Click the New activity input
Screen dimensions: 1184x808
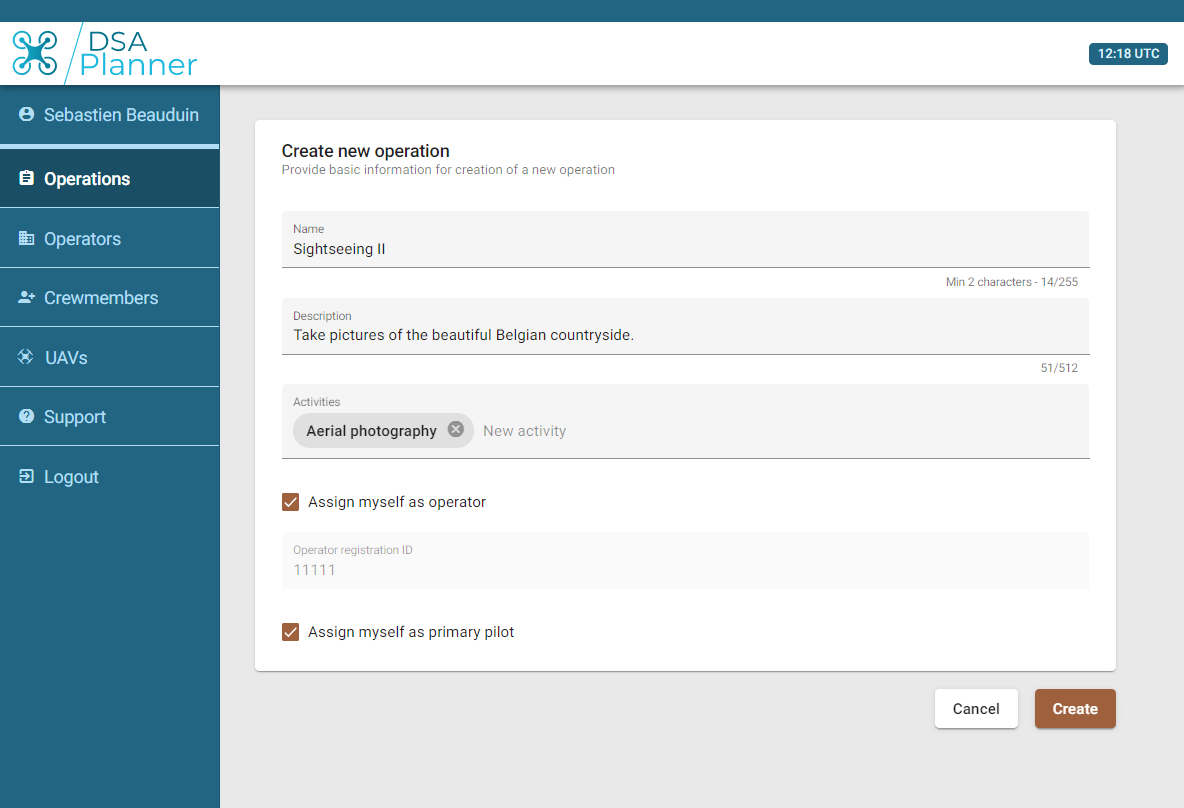(524, 430)
